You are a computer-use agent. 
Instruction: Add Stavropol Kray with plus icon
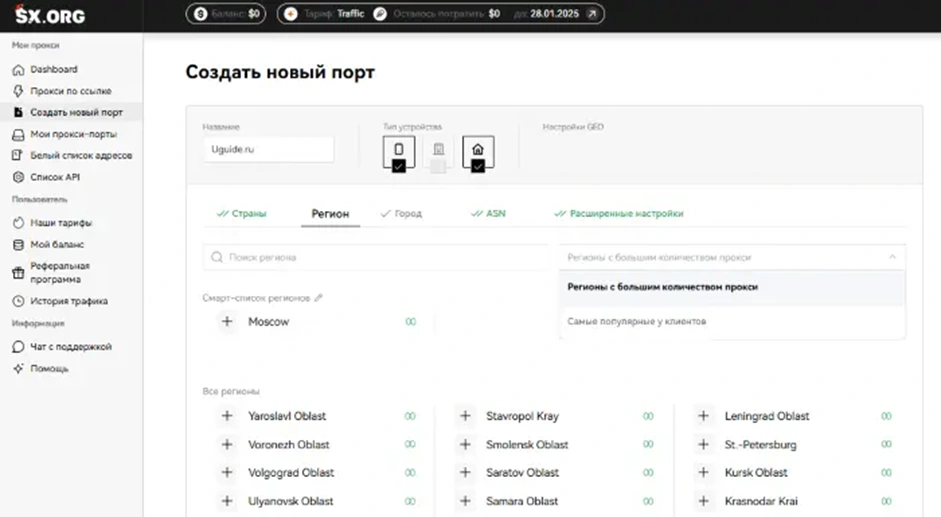coord(465,416)
